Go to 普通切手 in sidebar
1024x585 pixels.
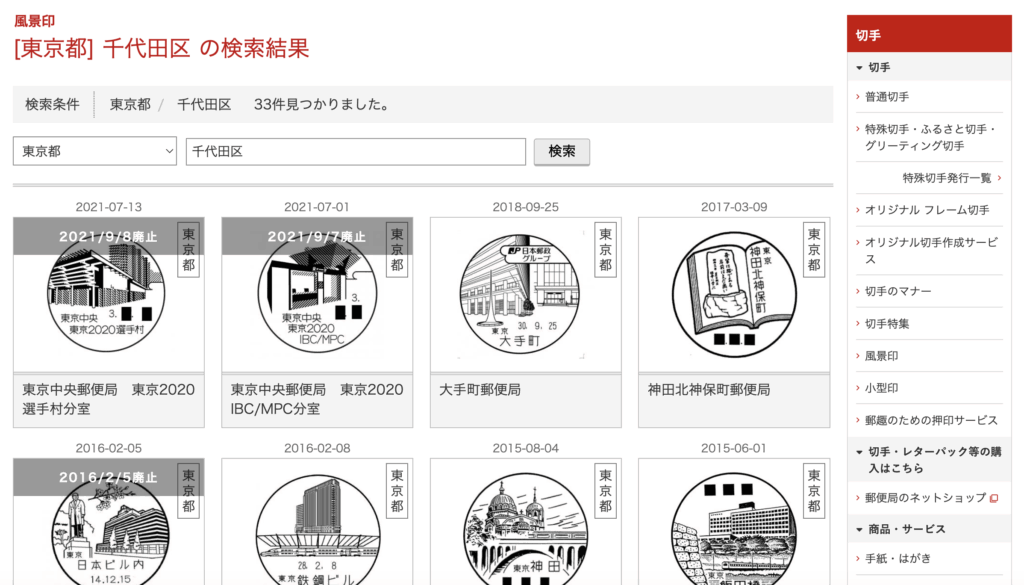887,97
